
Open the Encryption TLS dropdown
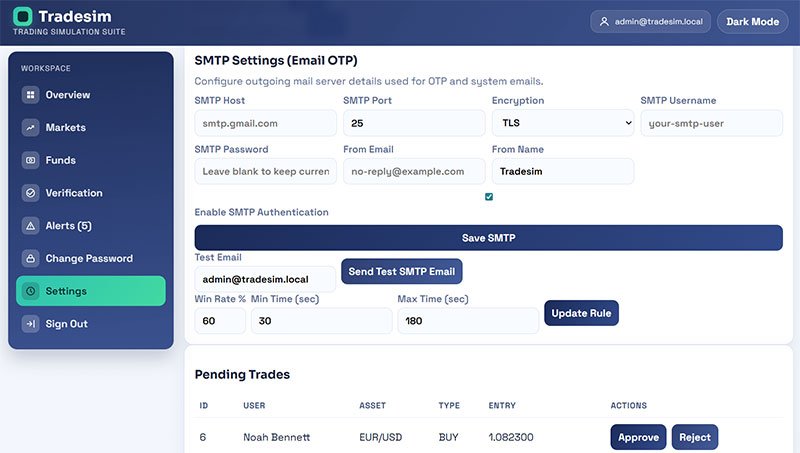click(563, 123)
